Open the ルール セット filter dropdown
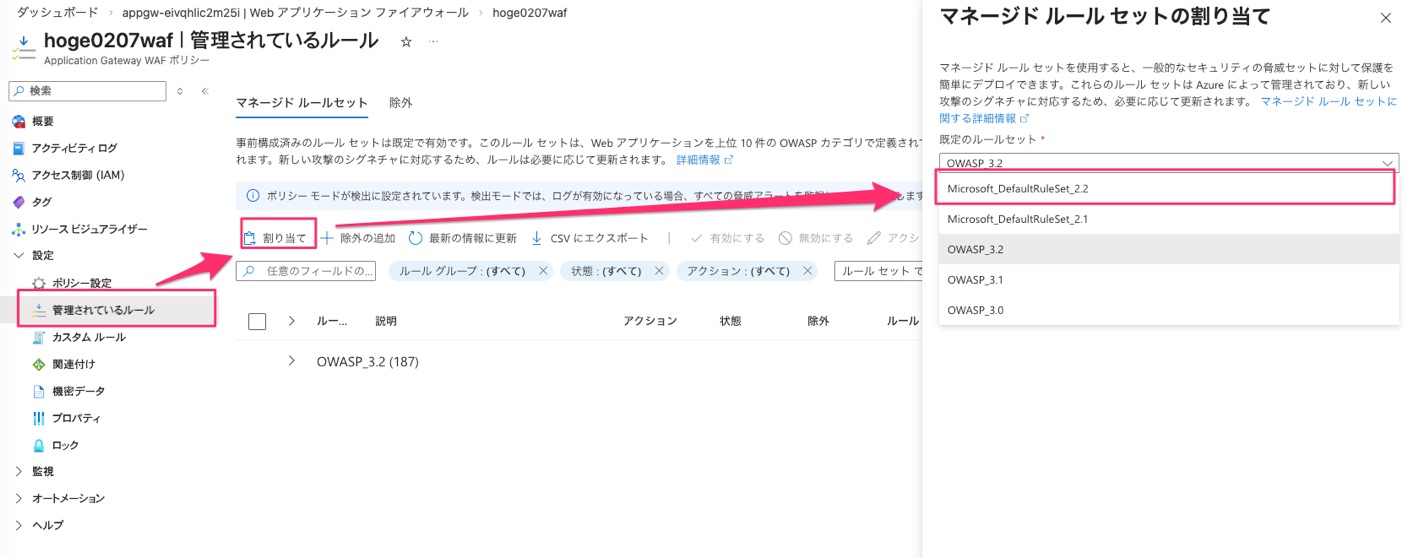The width and height of the screenshot is (1408, 558). coord(878,271)
